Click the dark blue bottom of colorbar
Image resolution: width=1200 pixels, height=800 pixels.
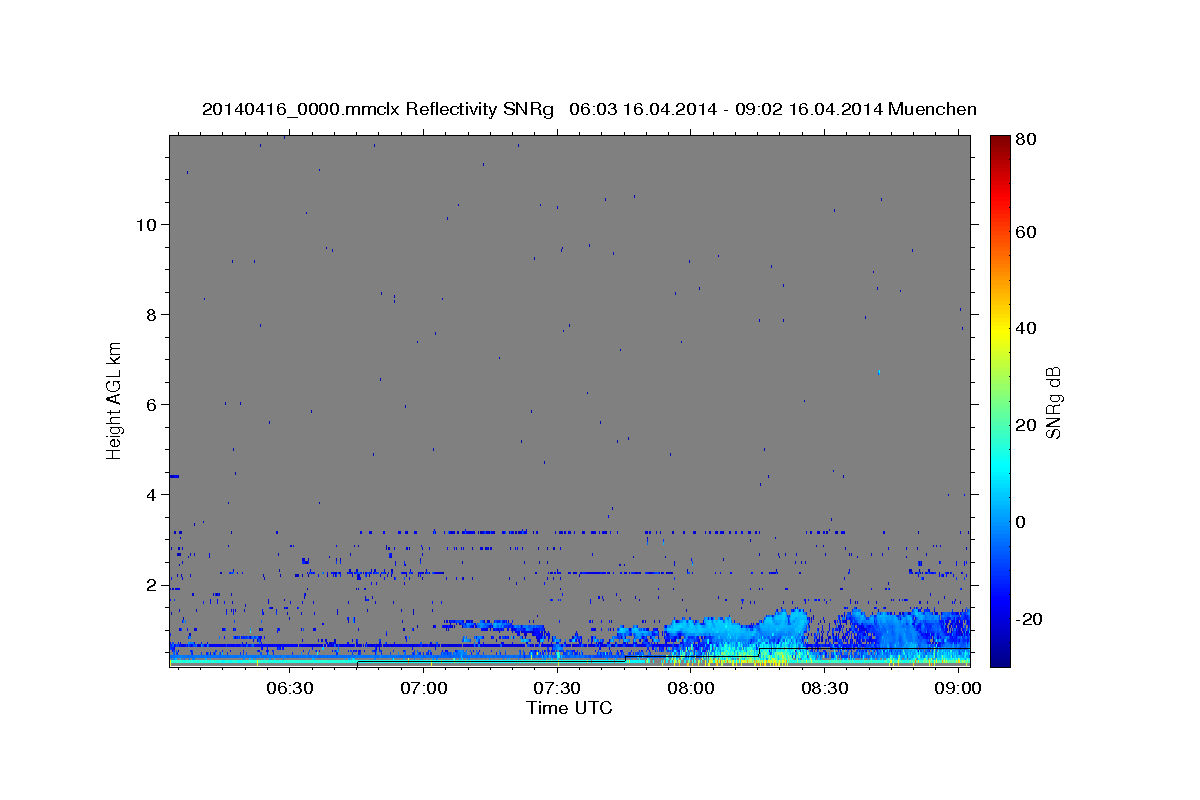[x=1000, y=655]
